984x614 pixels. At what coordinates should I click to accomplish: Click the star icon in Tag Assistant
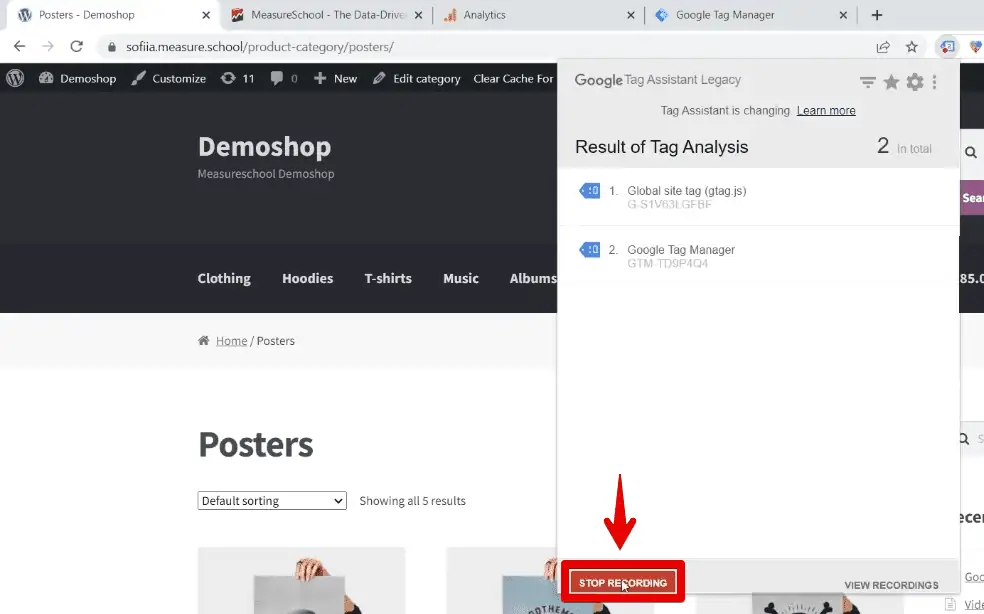coord(891,82)
